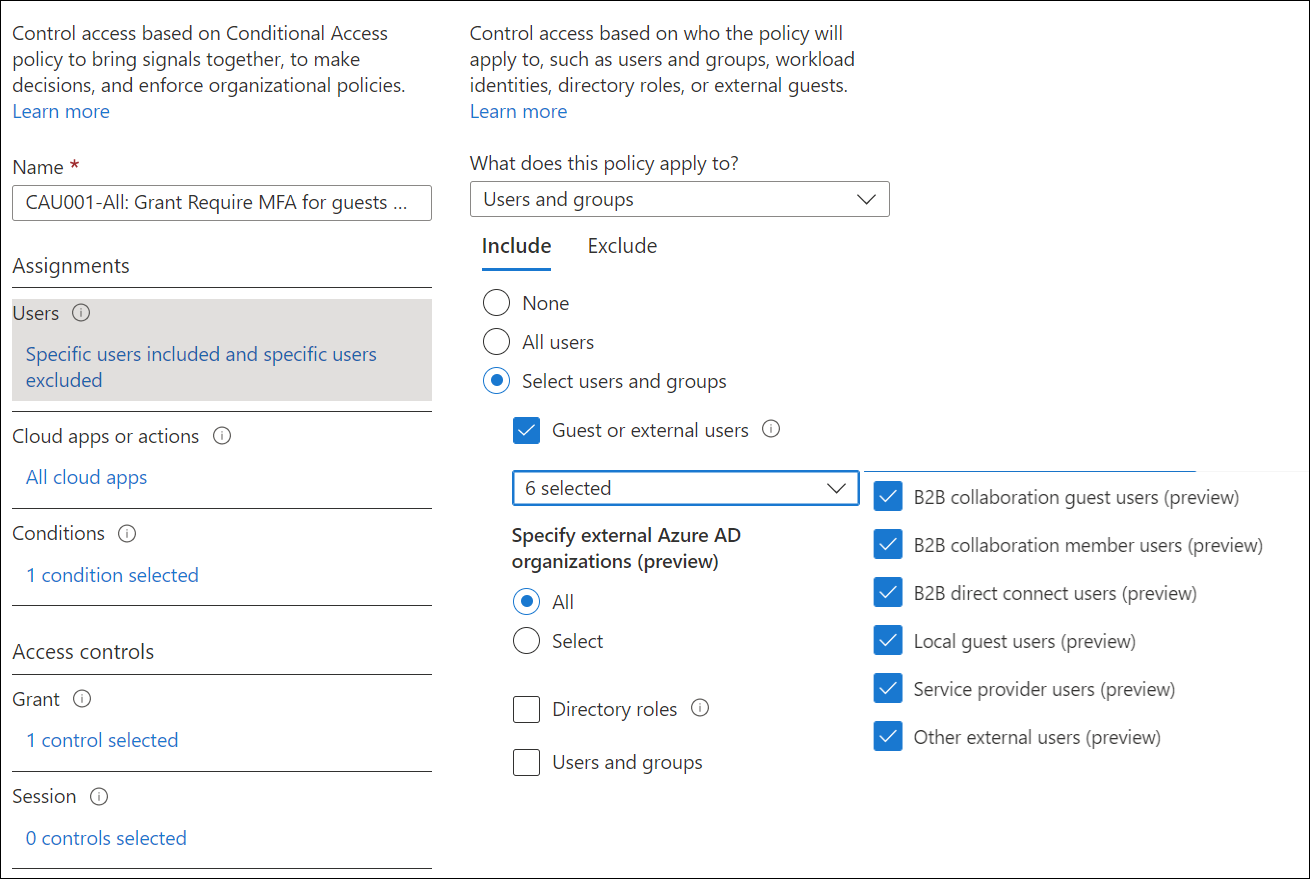Uncheck B2B direct connect users option

click(x=888, y=592)
